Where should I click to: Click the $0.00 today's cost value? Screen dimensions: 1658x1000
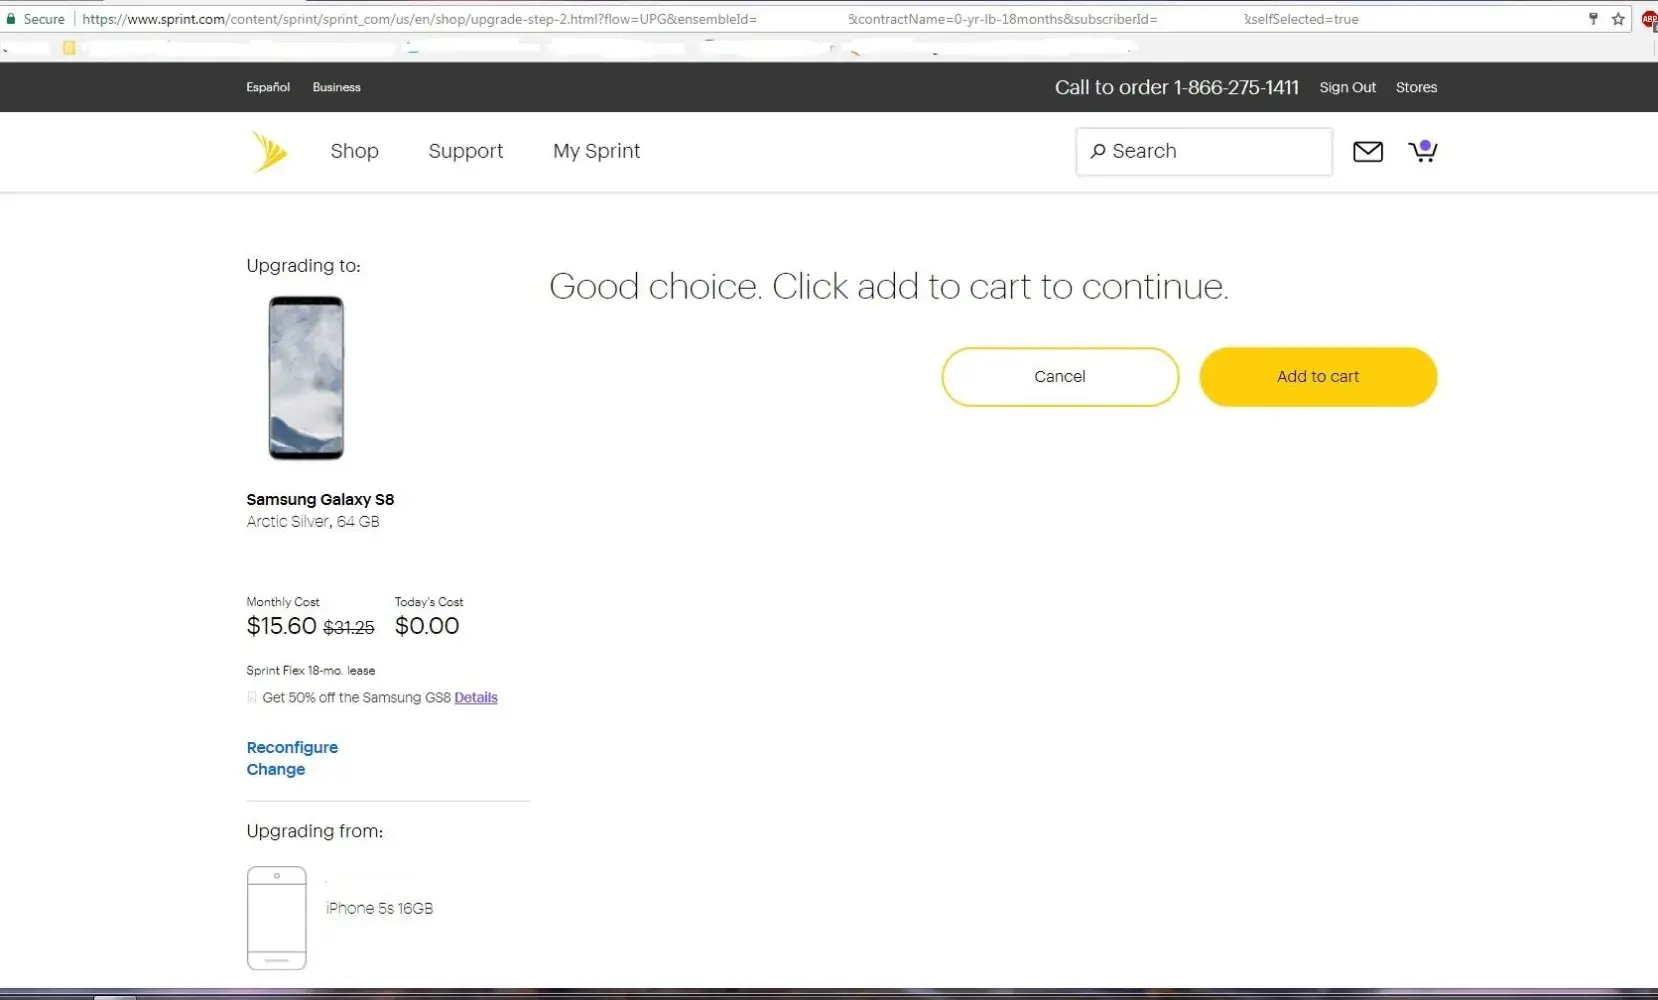click(427, 626)
